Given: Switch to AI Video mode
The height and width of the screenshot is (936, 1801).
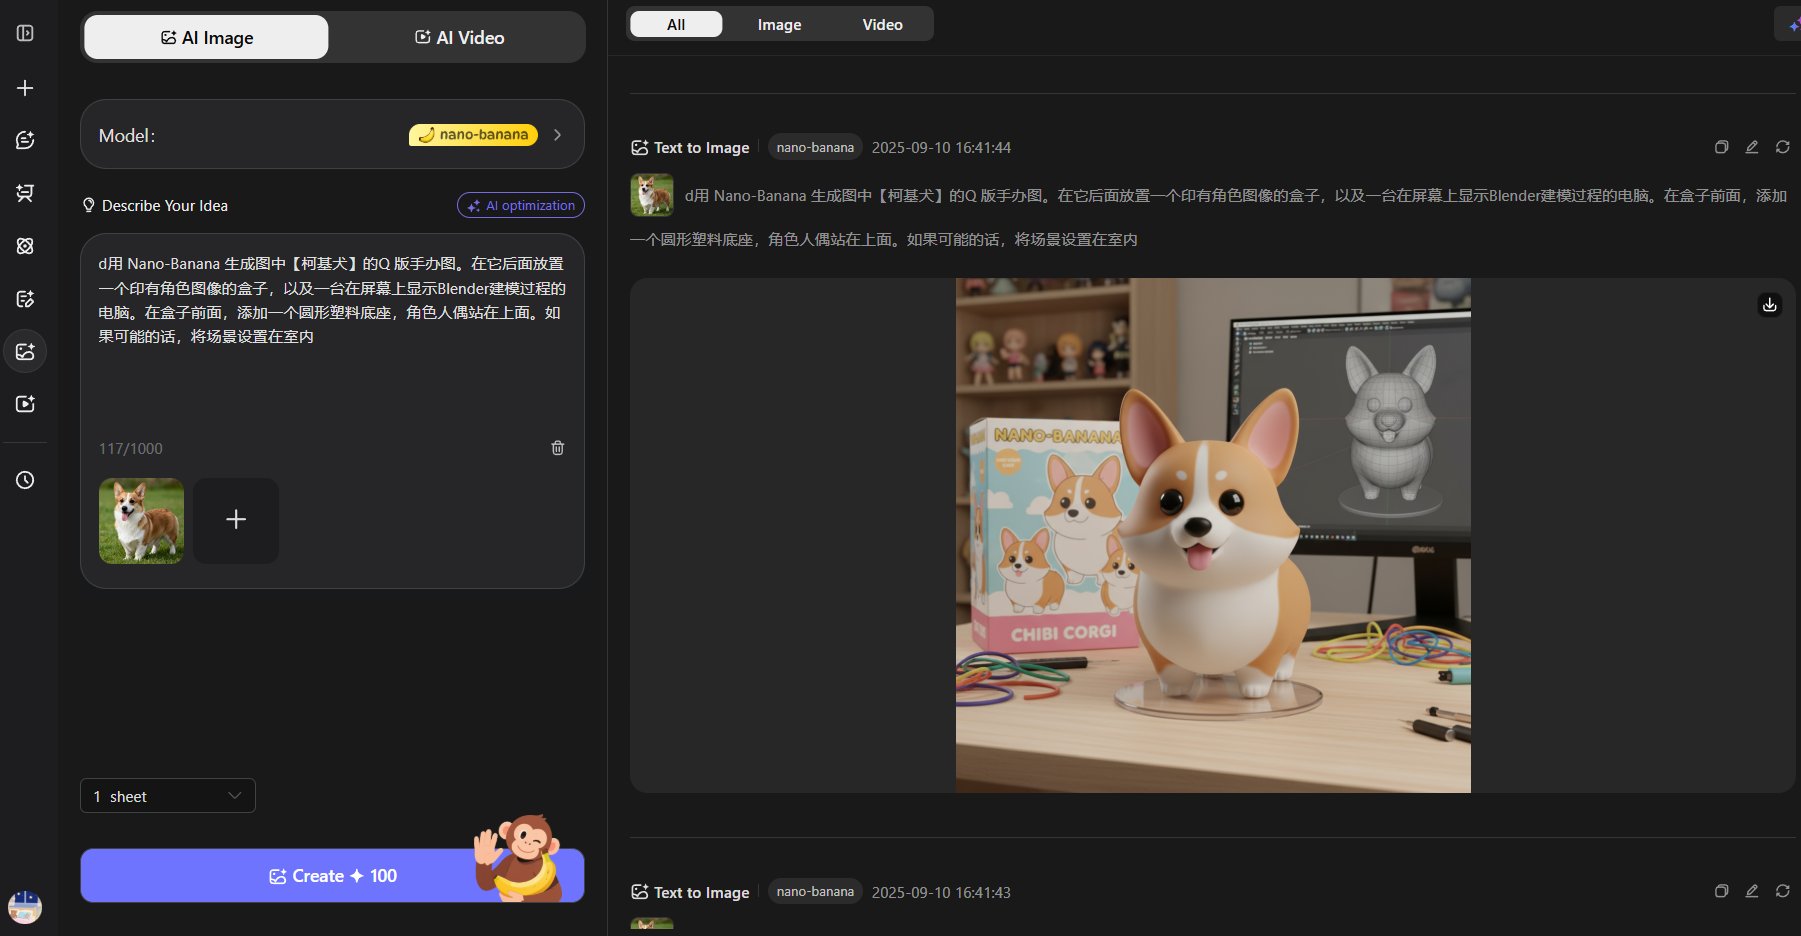Looking at the screenshot, I should [x=459, y=38].
